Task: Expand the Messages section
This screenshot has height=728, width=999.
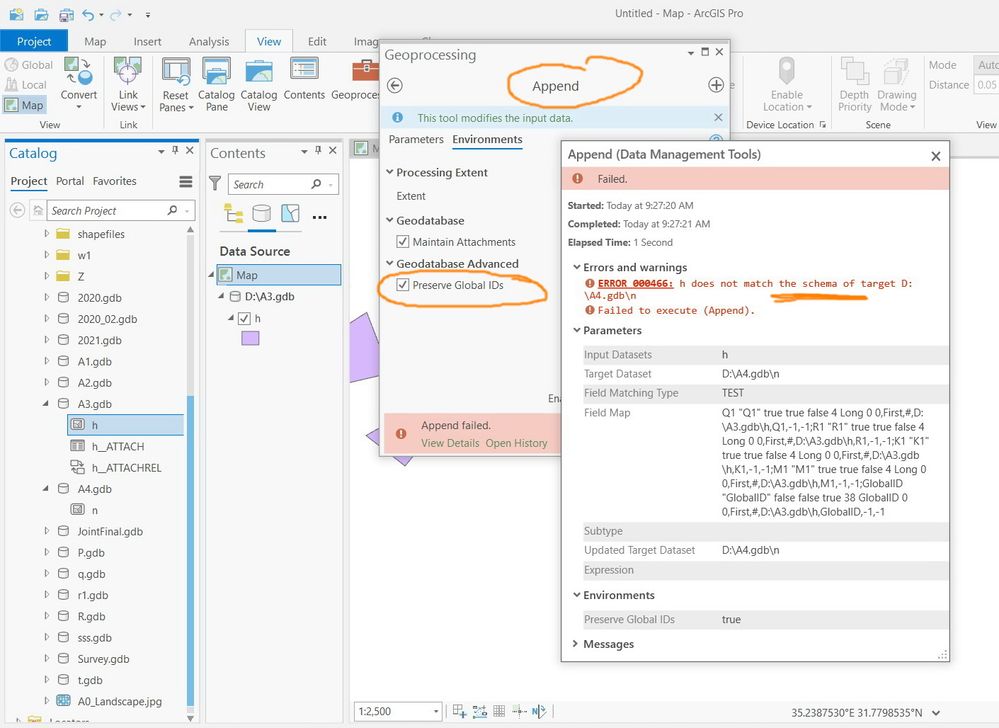Action: [x=575, y=643]
